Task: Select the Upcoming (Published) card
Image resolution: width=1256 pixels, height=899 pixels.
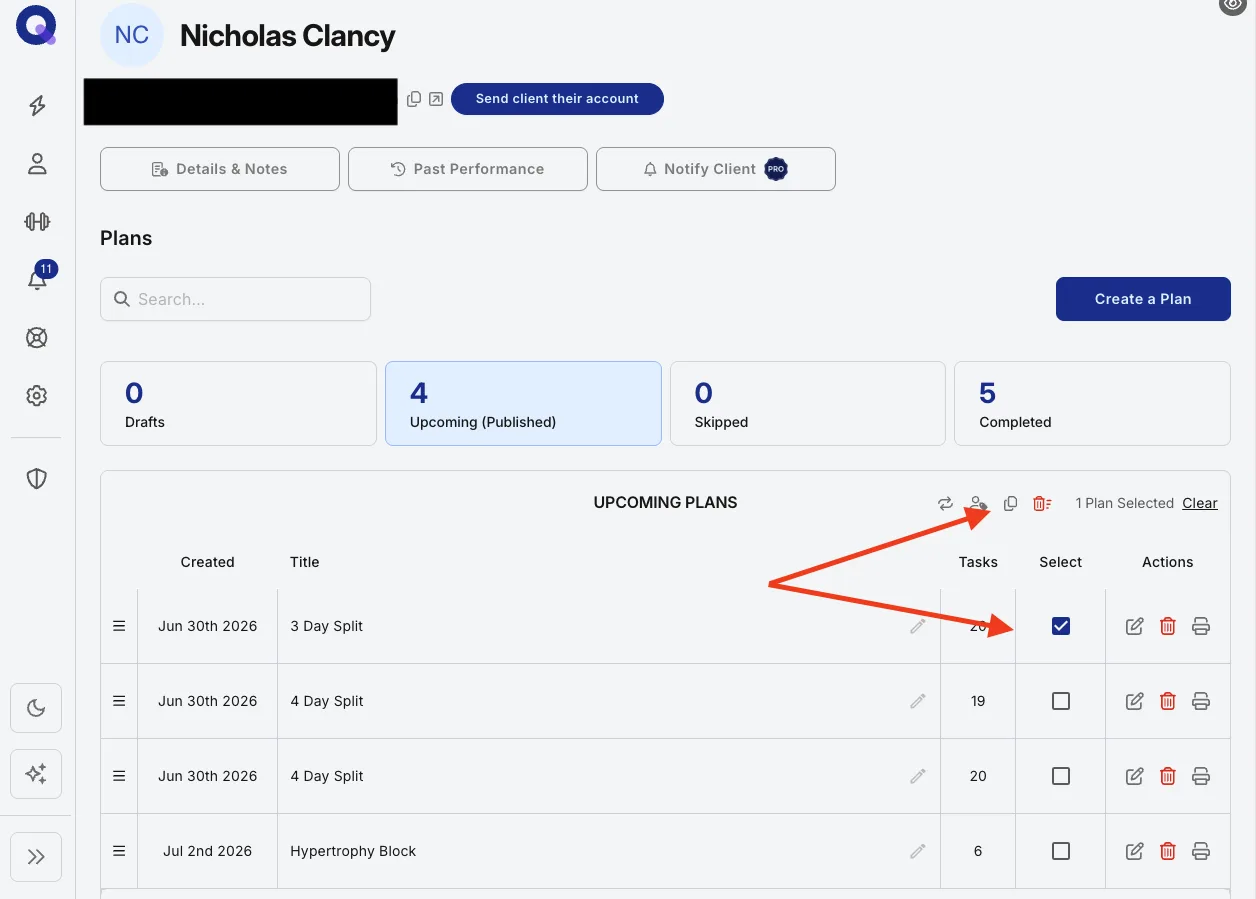Action: pyautogui.click(x=523, y=403)
